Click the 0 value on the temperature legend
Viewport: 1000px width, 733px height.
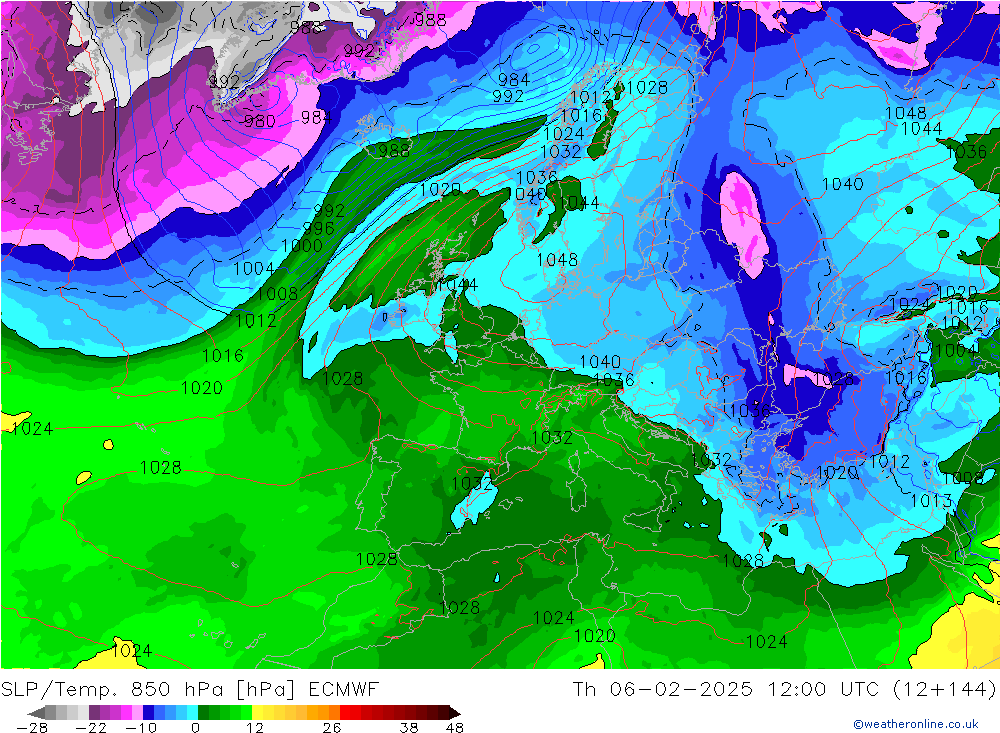[x=195, y=728]
